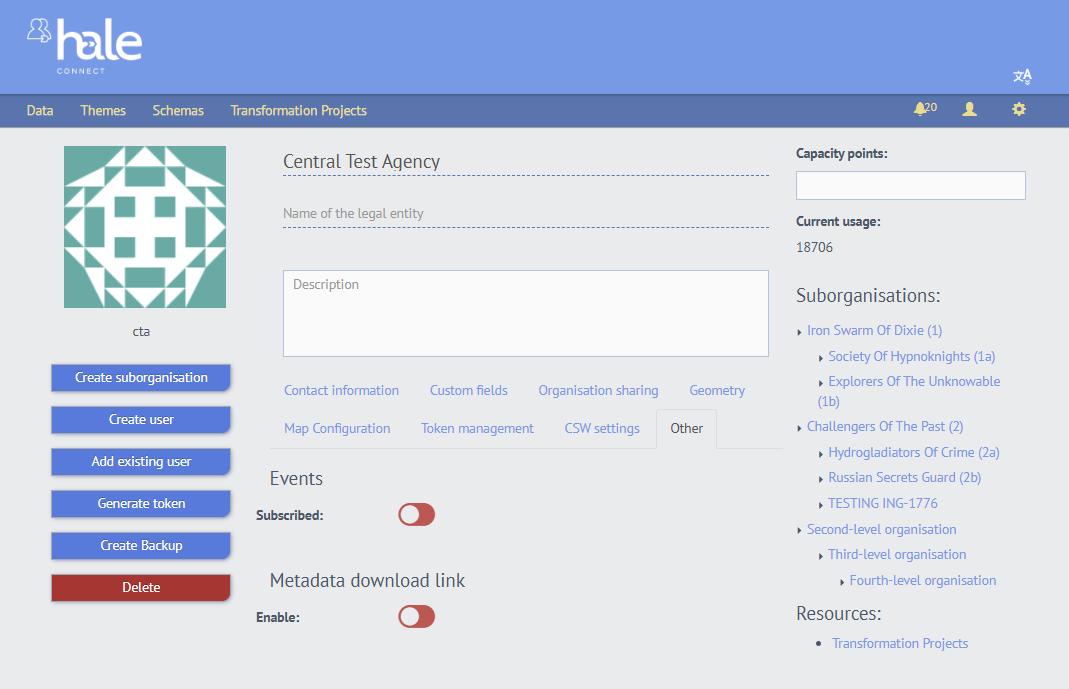Viewport: 1069px width, 689px height.
Task: Switch to the Geometry tab
Action: pyautogui.click(x=717, y=391)
